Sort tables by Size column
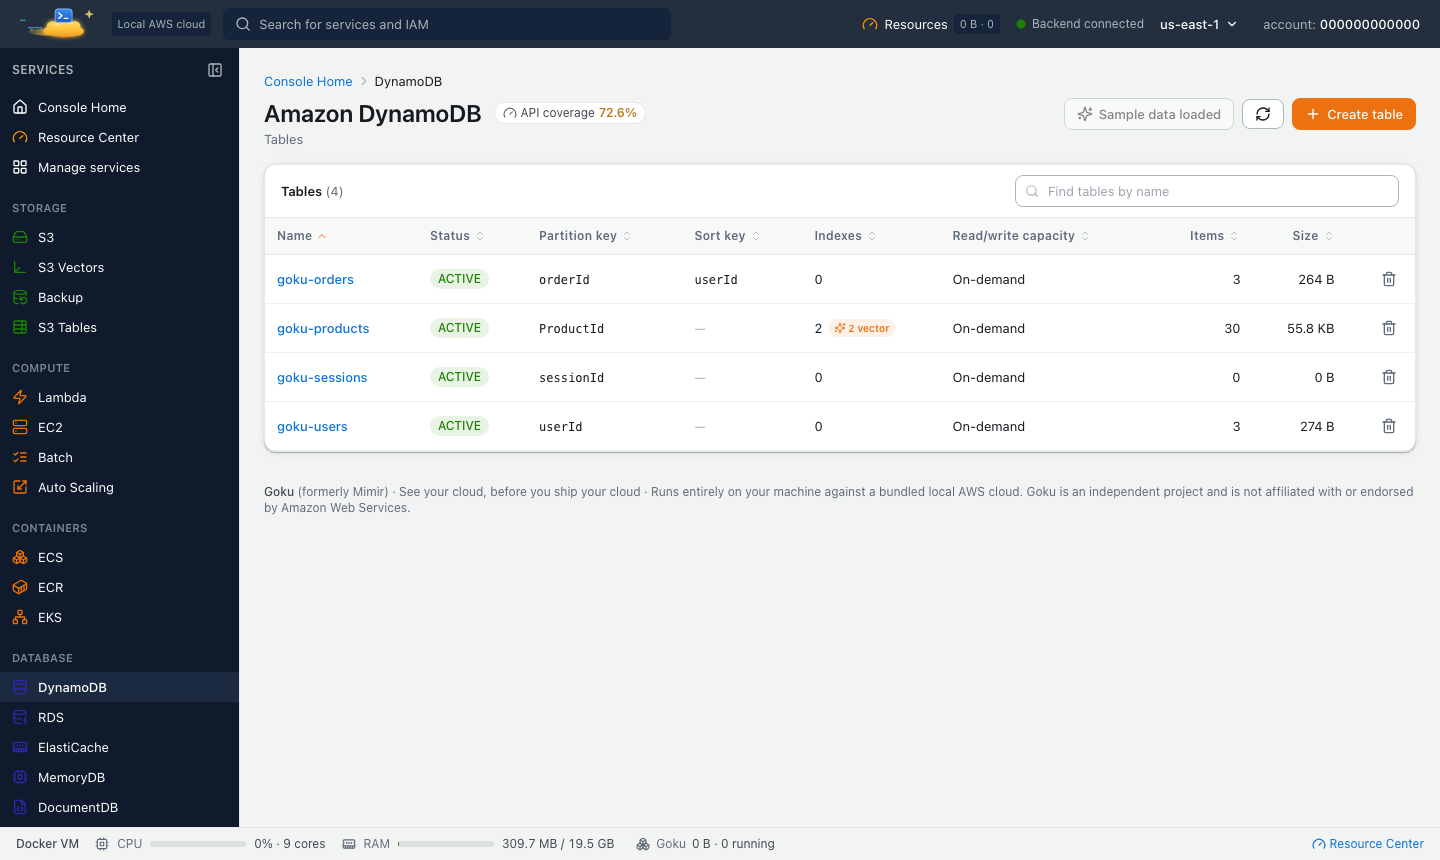This screenshot has width=1440, height=860. point(1312,236)
